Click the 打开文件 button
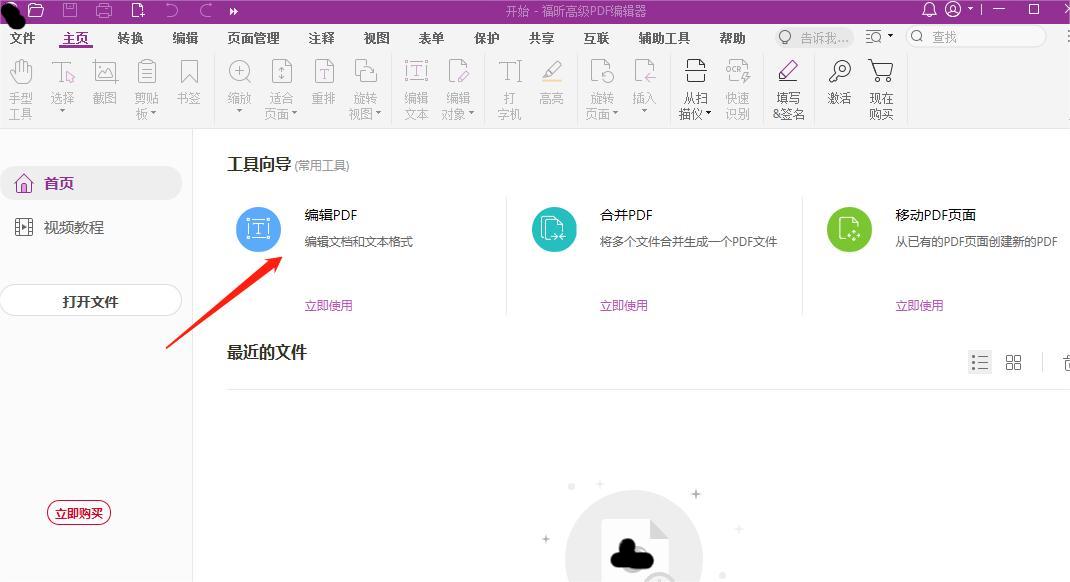Viewport: 1070px width, 582px height. (91, 300)
